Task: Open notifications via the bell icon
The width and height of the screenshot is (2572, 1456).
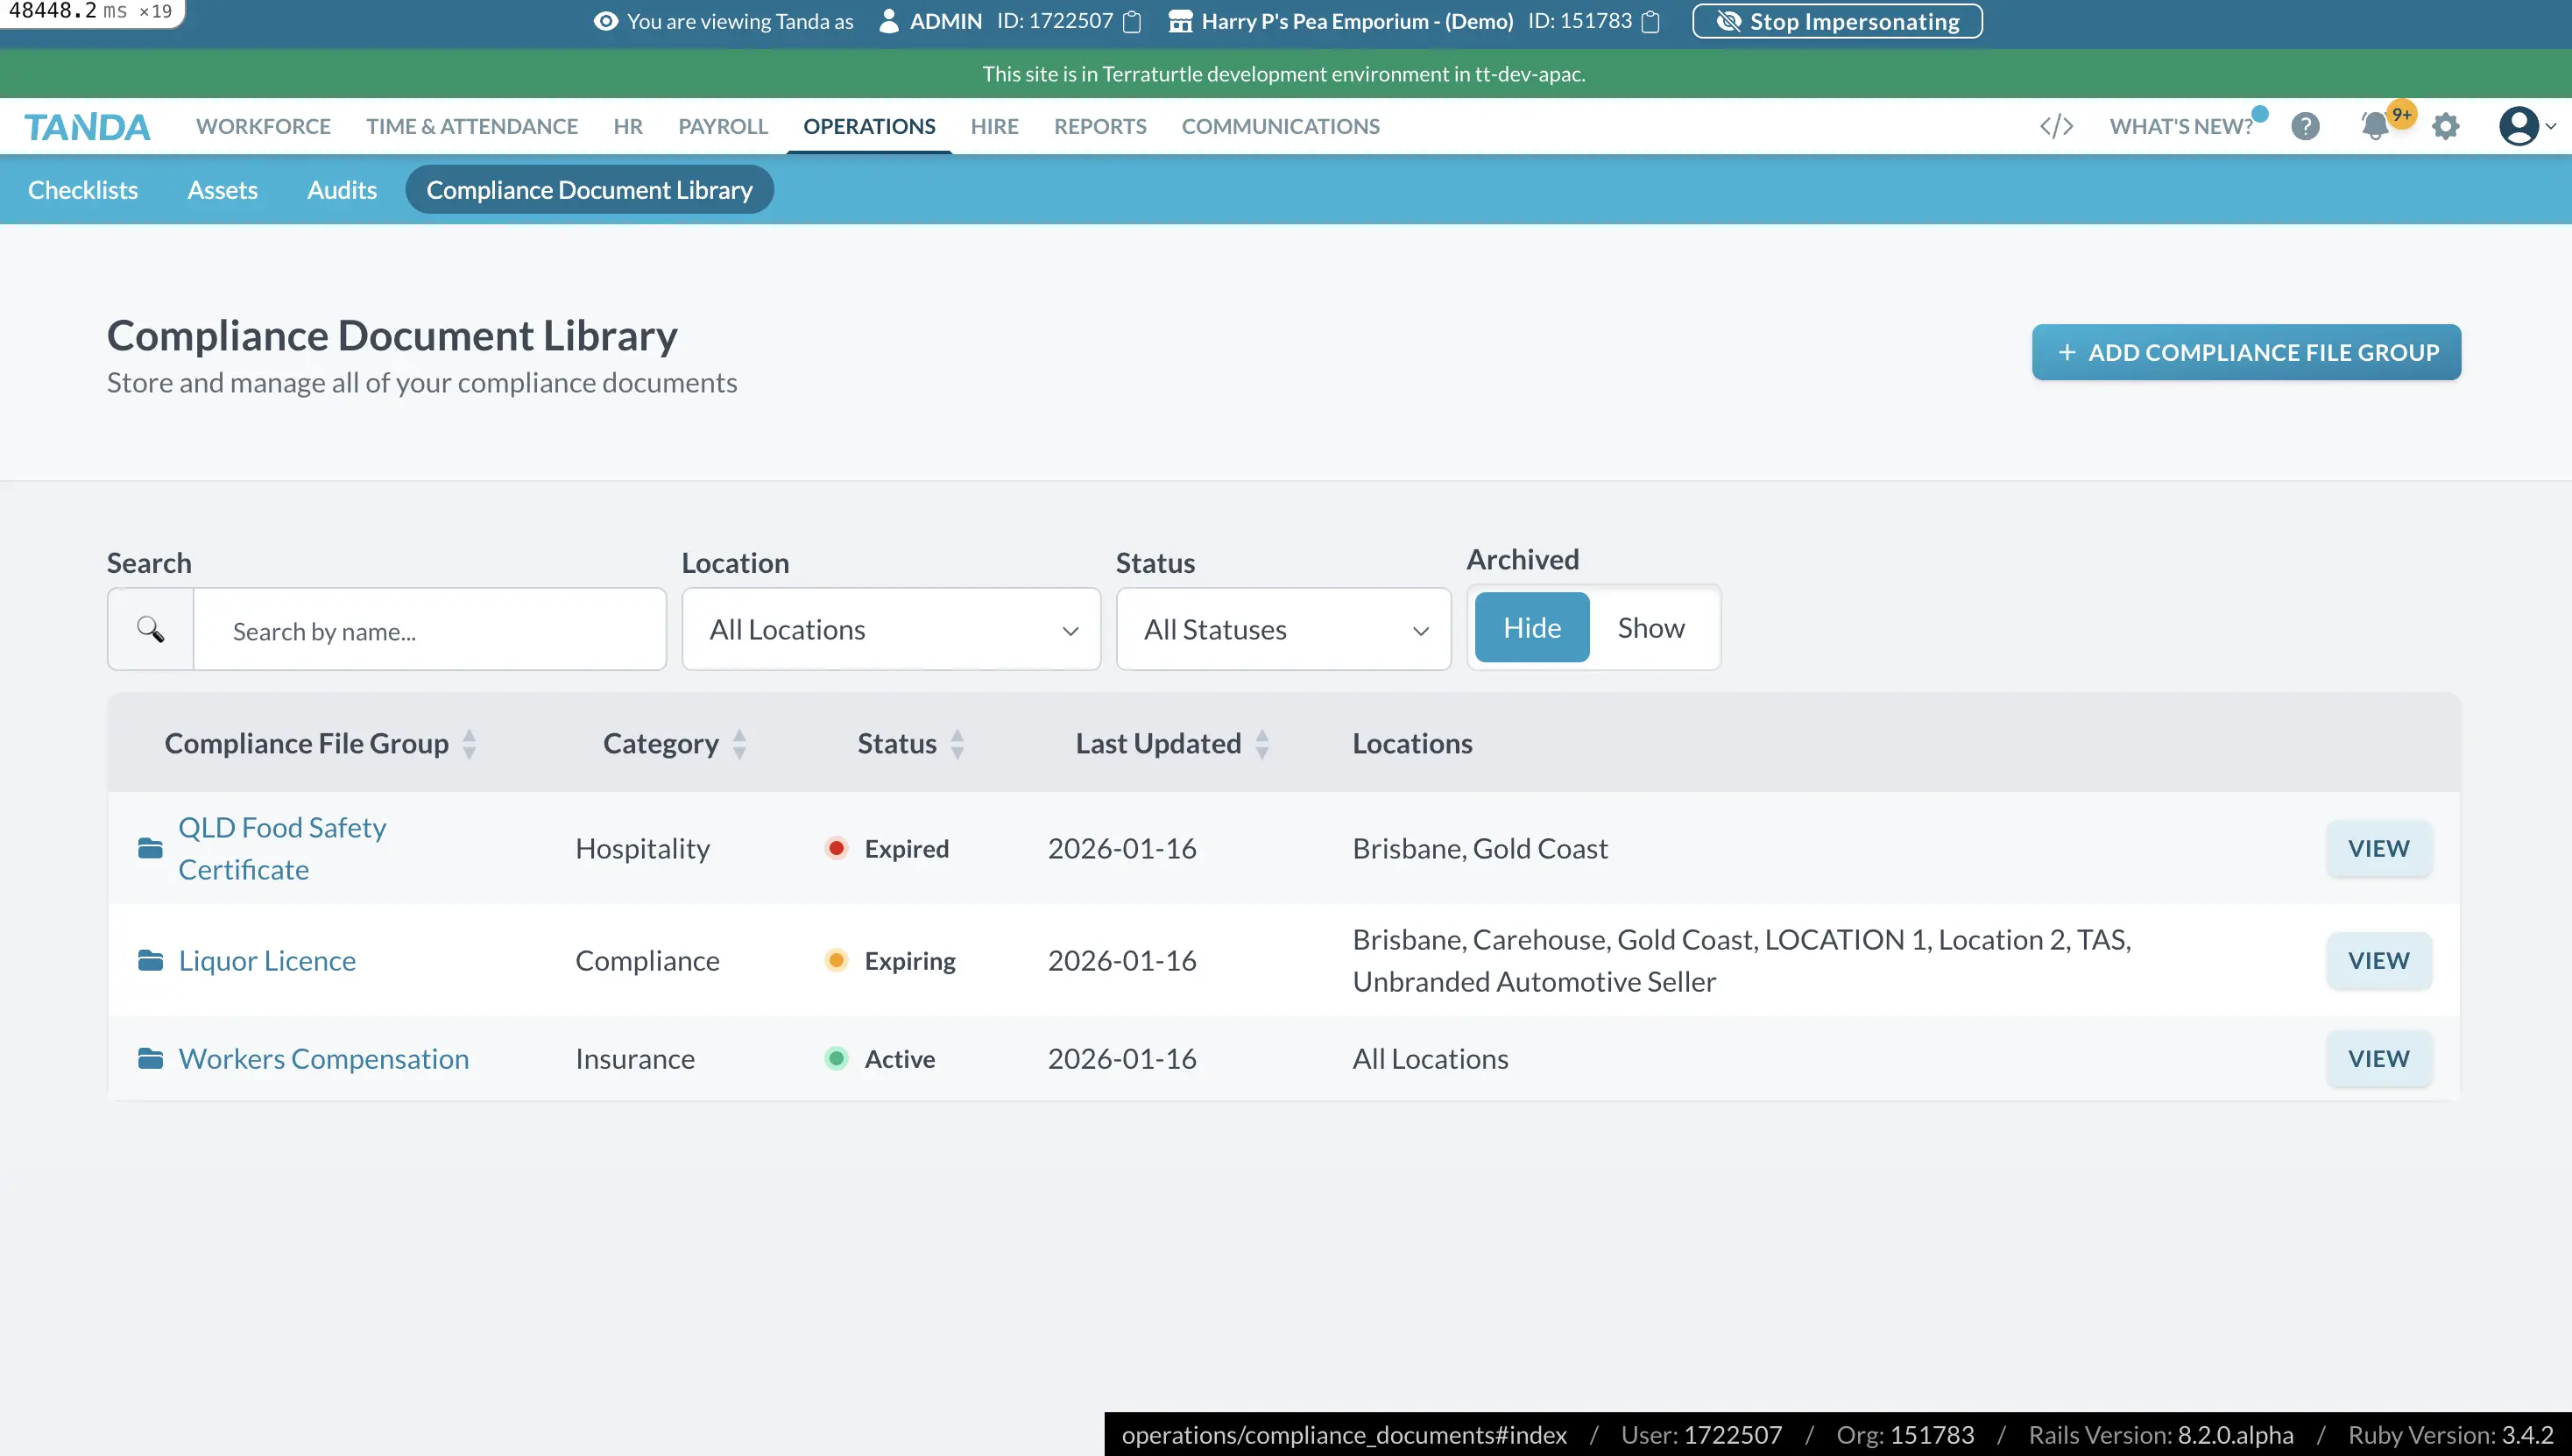Action: click(2375, 126)
